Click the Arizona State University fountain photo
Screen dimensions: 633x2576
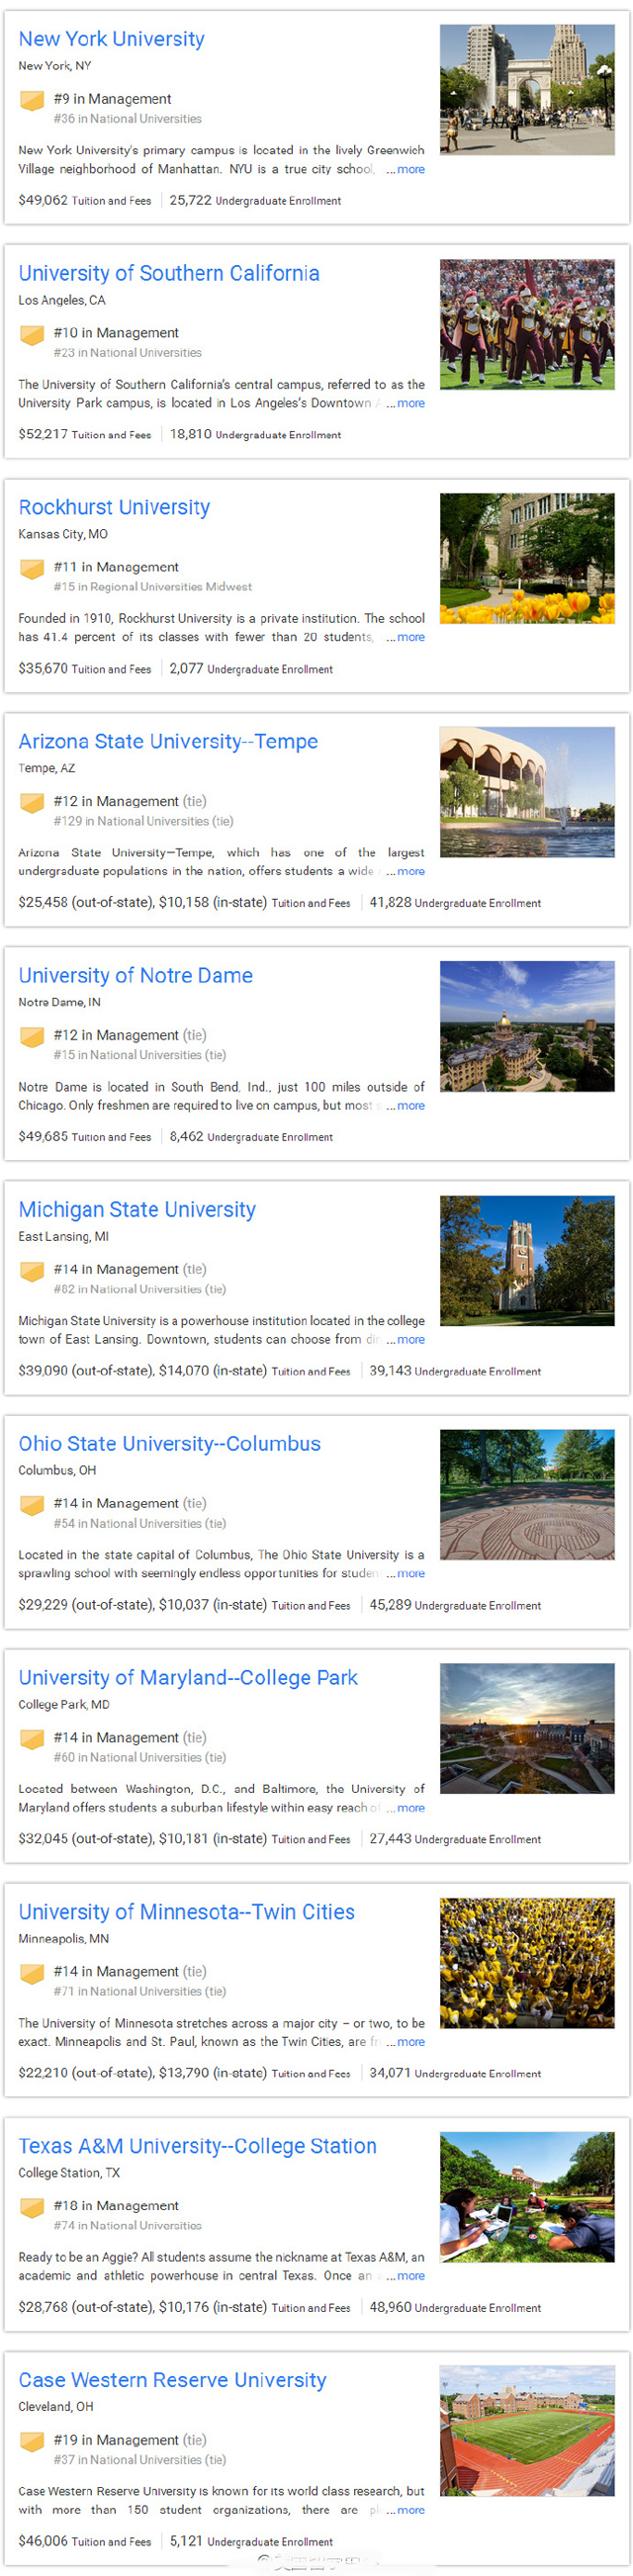tap(527, 792)
